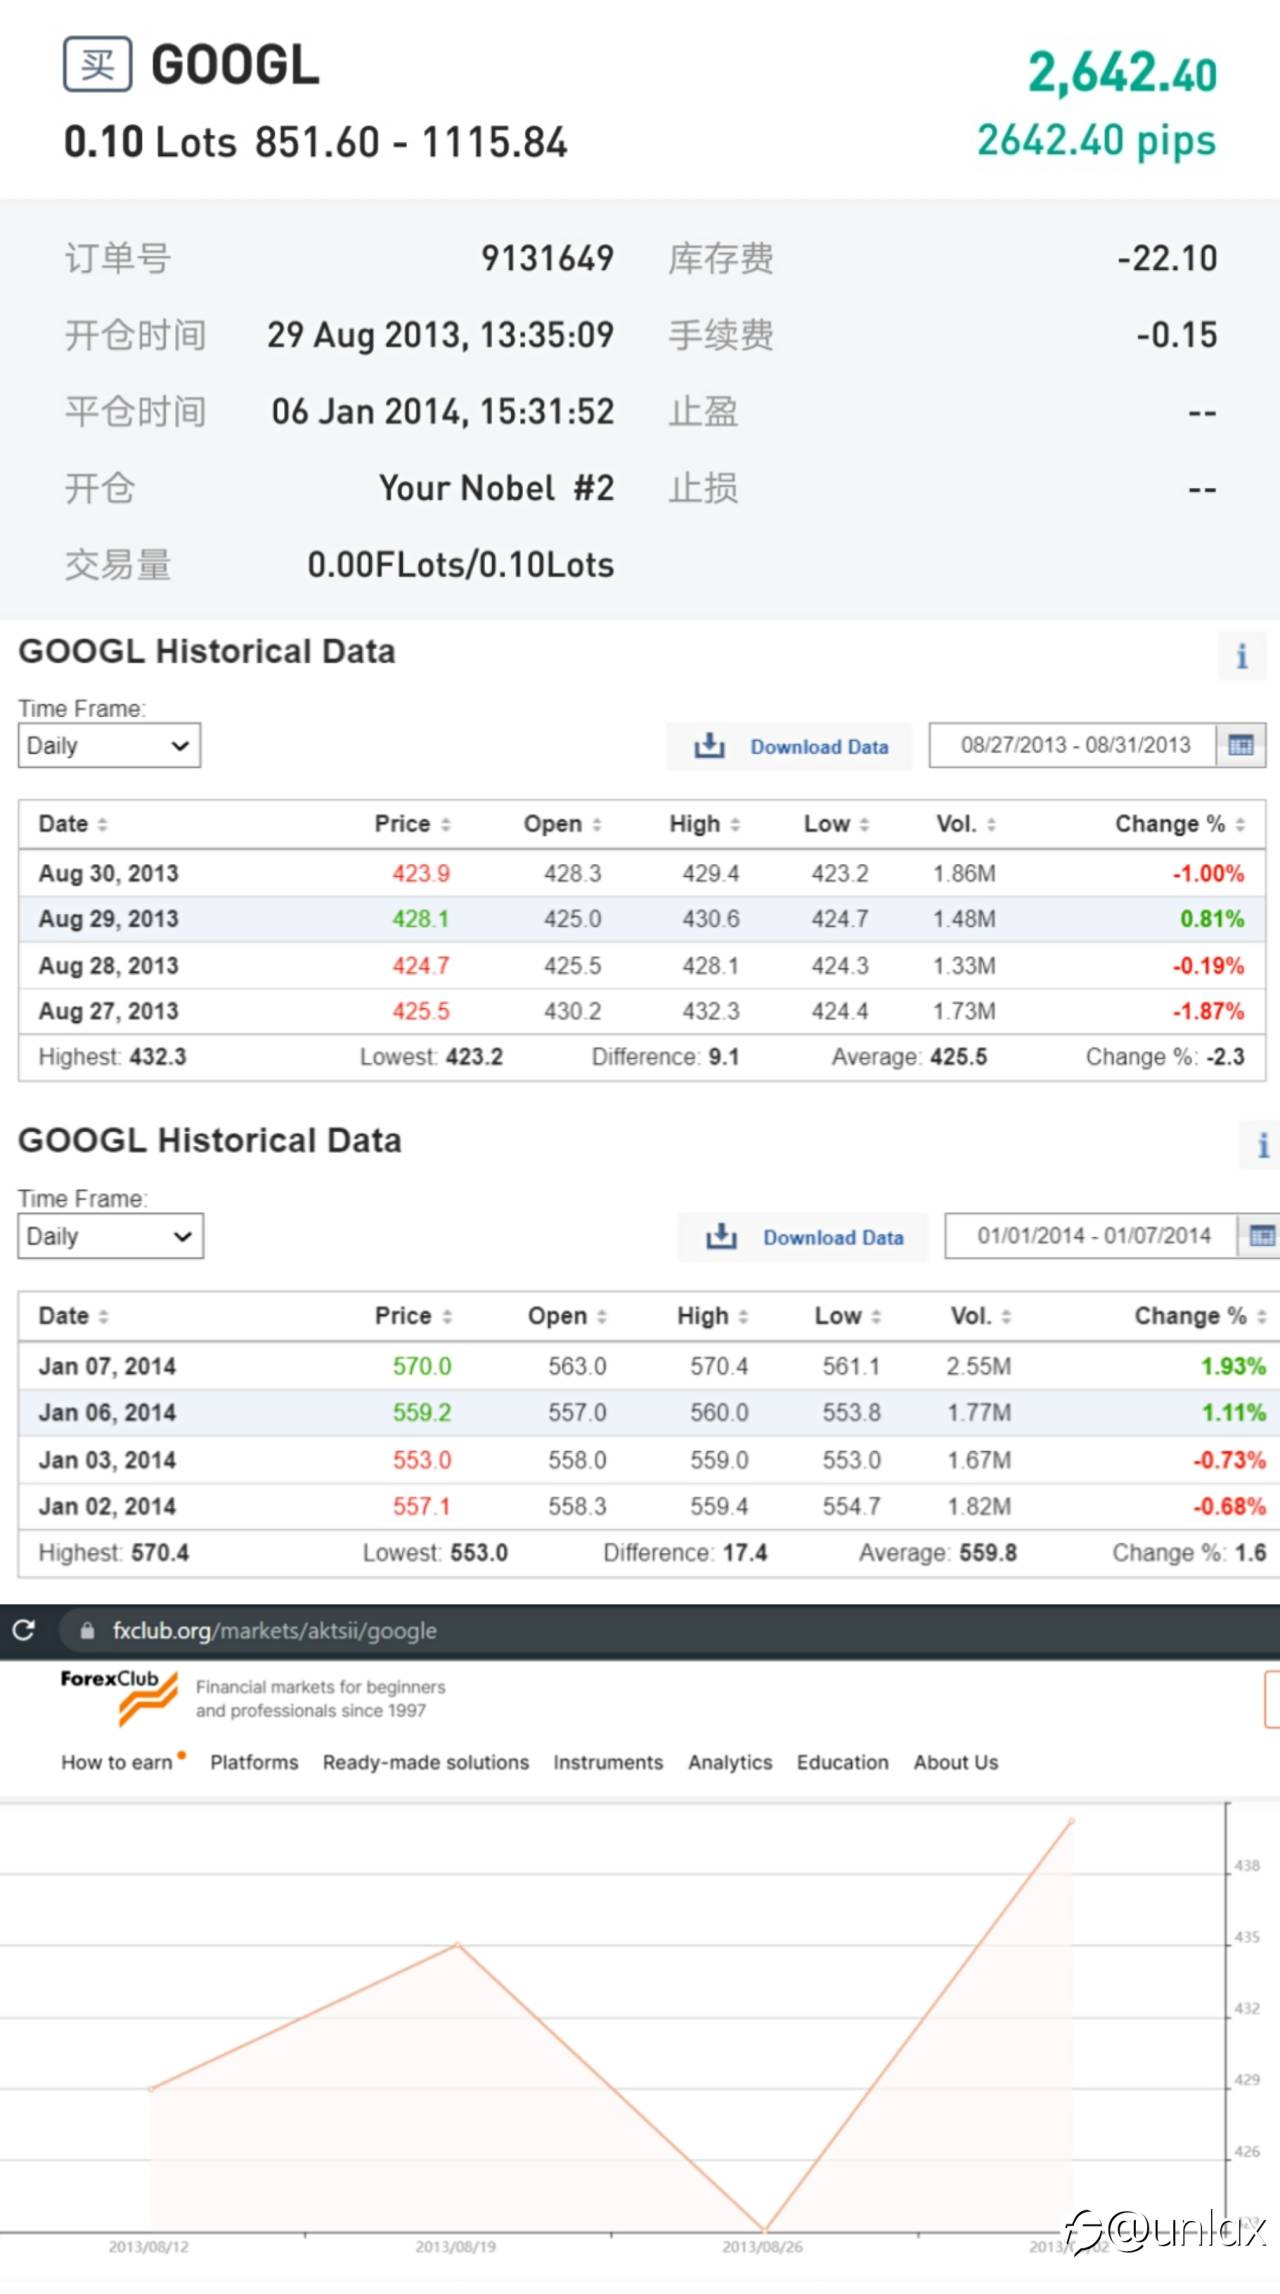The width and height of the screenshot is (1280, 2294).
Task: Open the Analytics menu
Action: tap(730, 1762)
